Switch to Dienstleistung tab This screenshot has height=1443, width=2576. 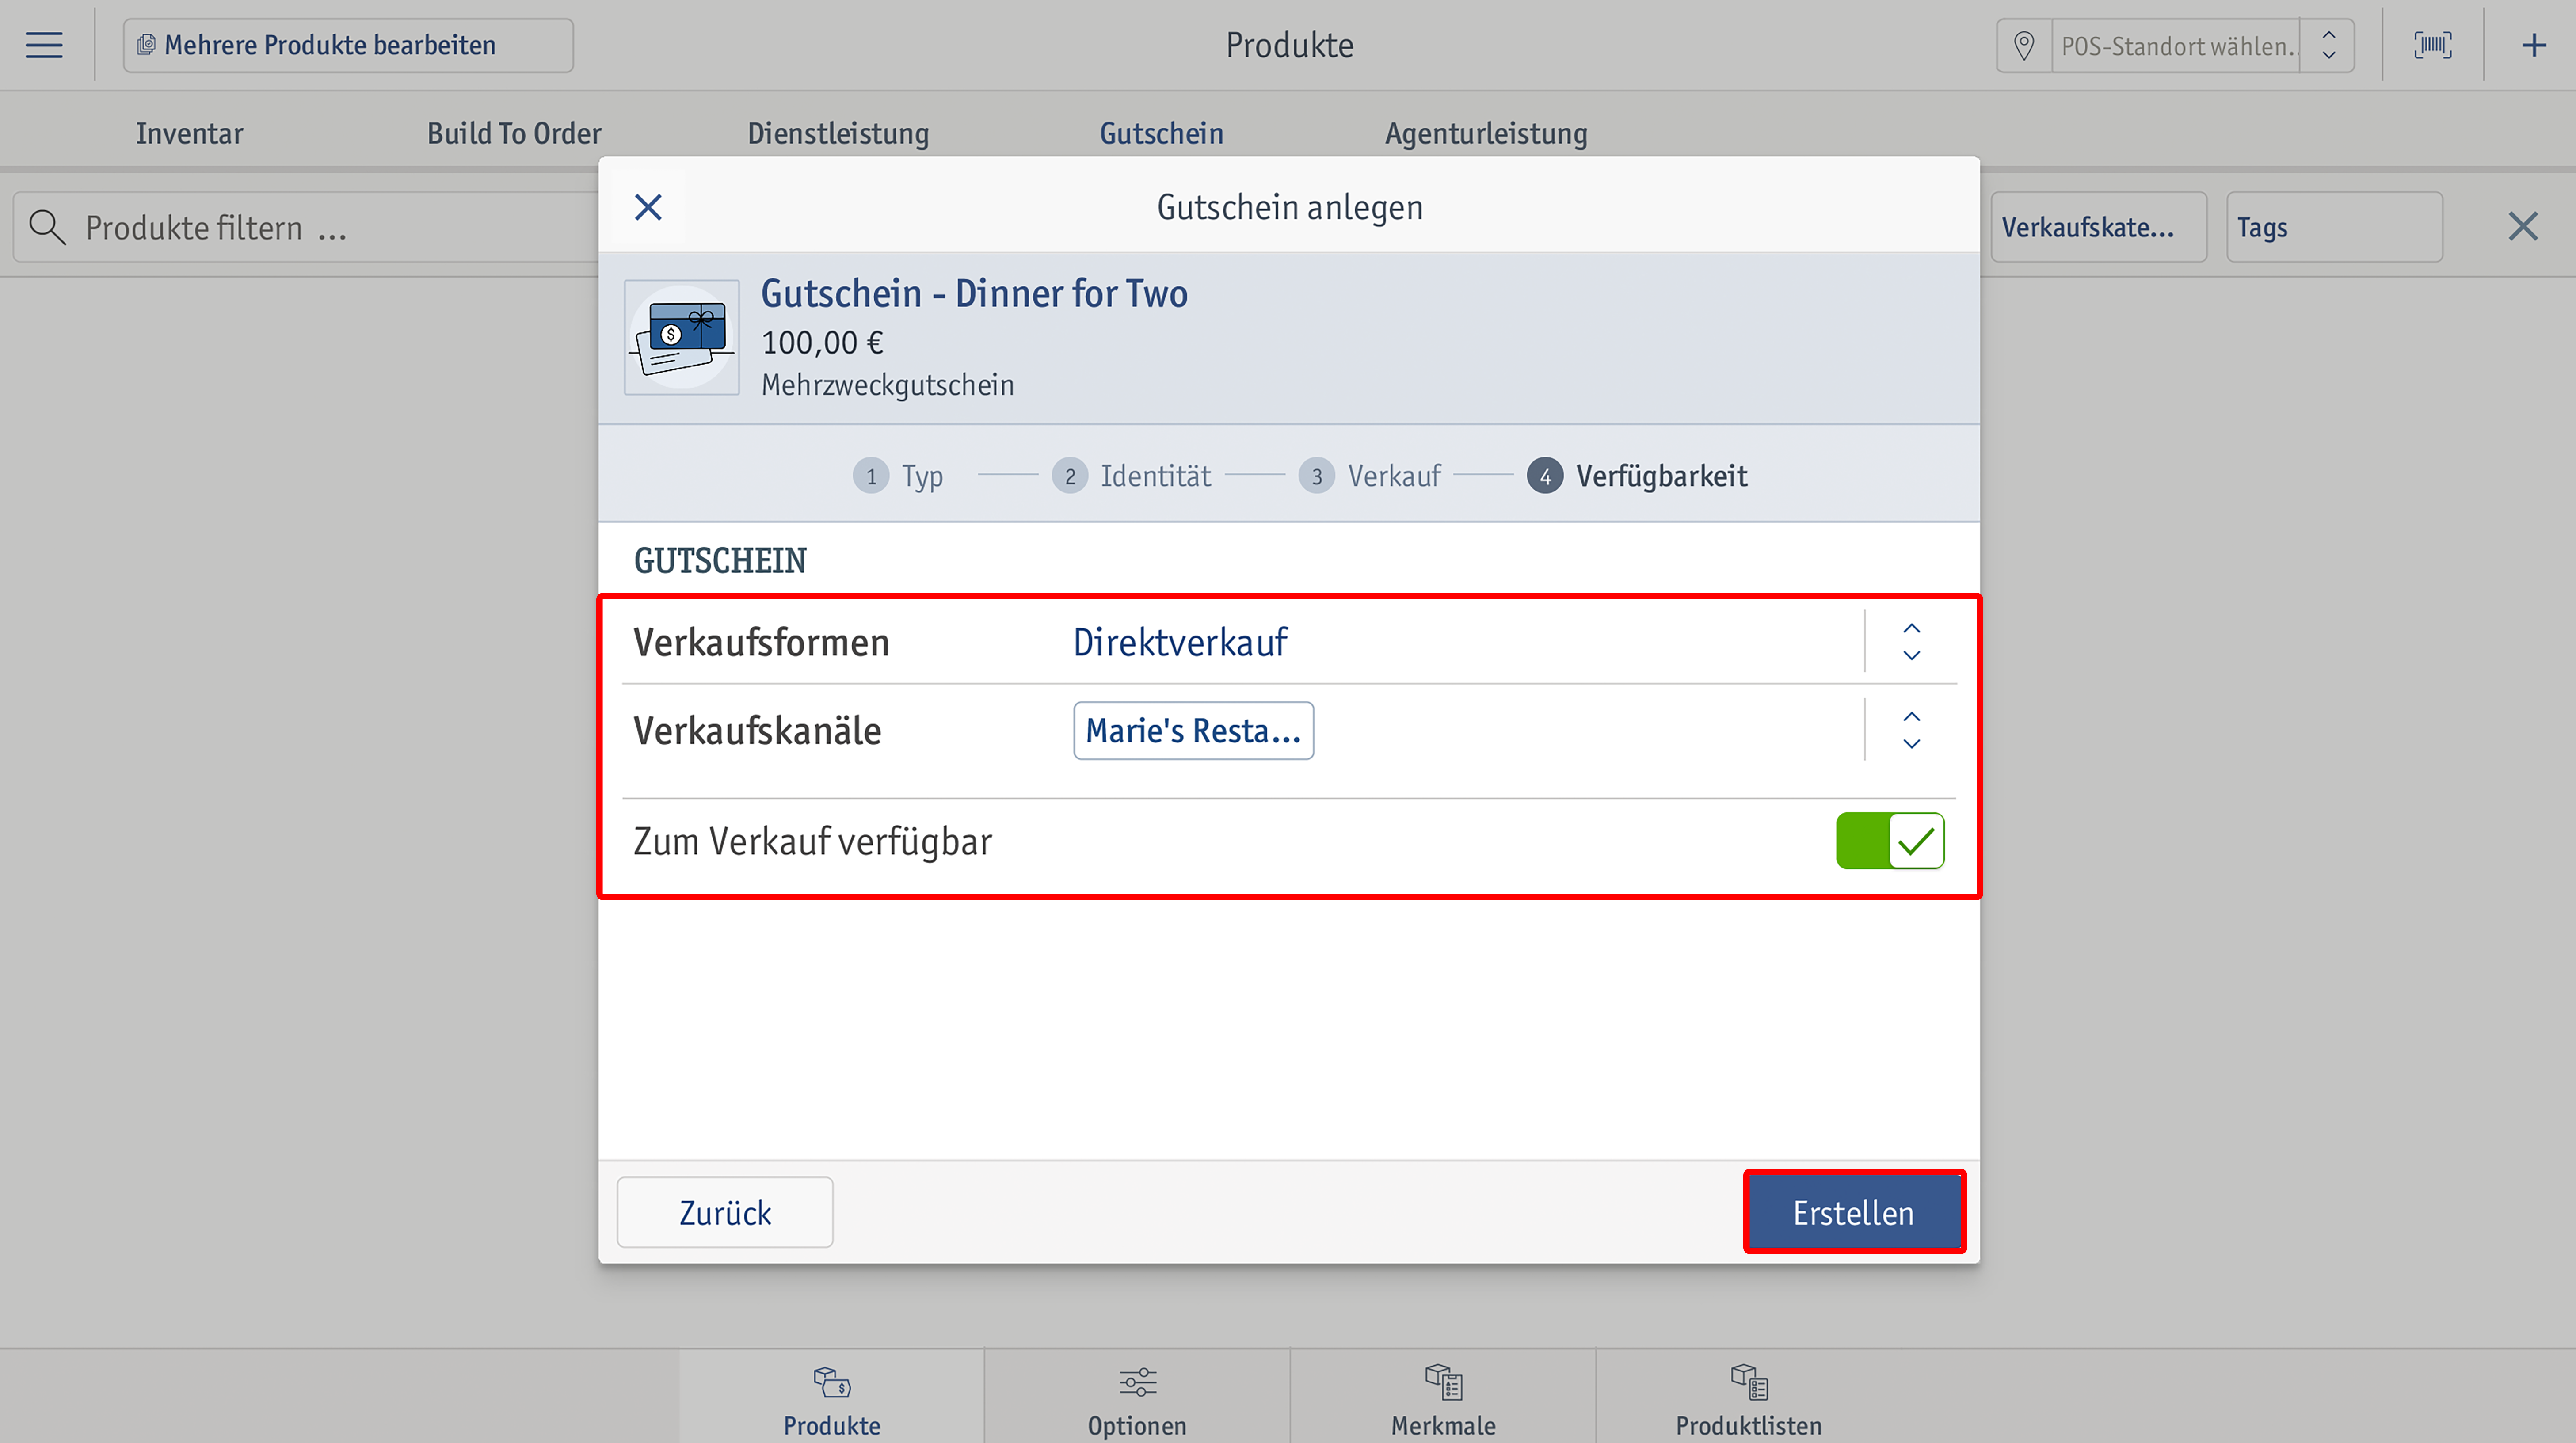pos(838,133)
